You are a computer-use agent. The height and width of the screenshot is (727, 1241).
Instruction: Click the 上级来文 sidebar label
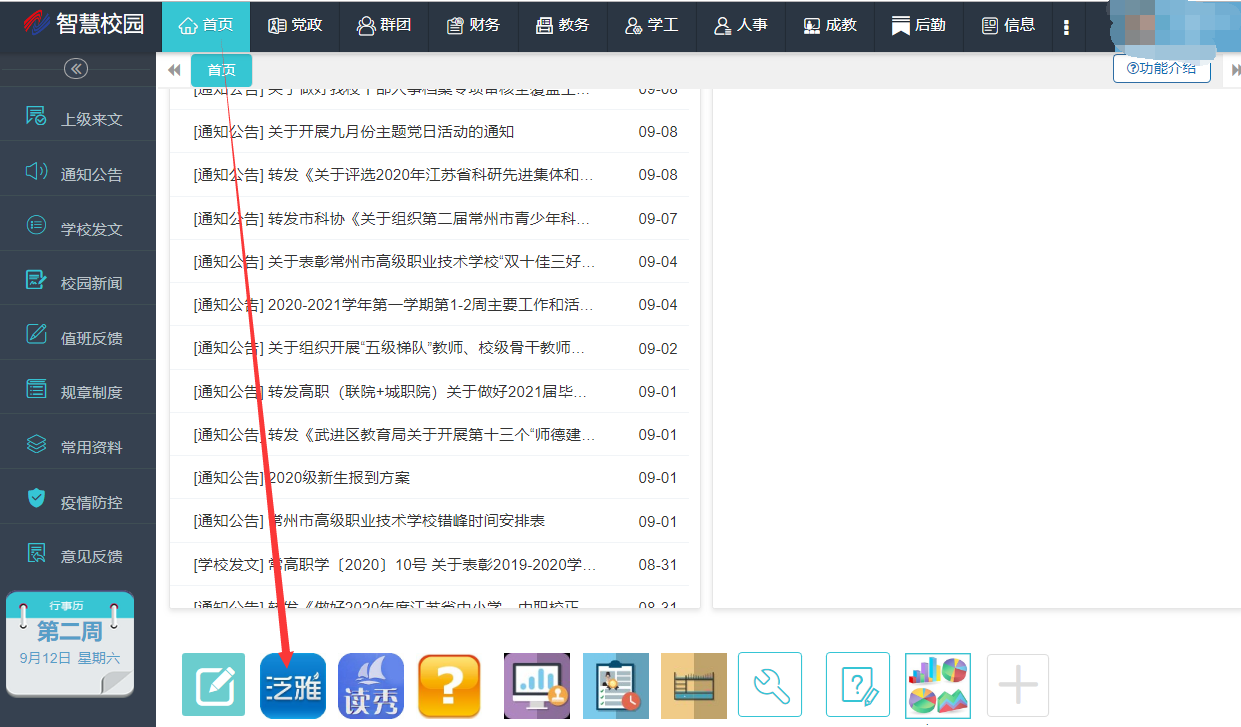[x=92, y=120]
